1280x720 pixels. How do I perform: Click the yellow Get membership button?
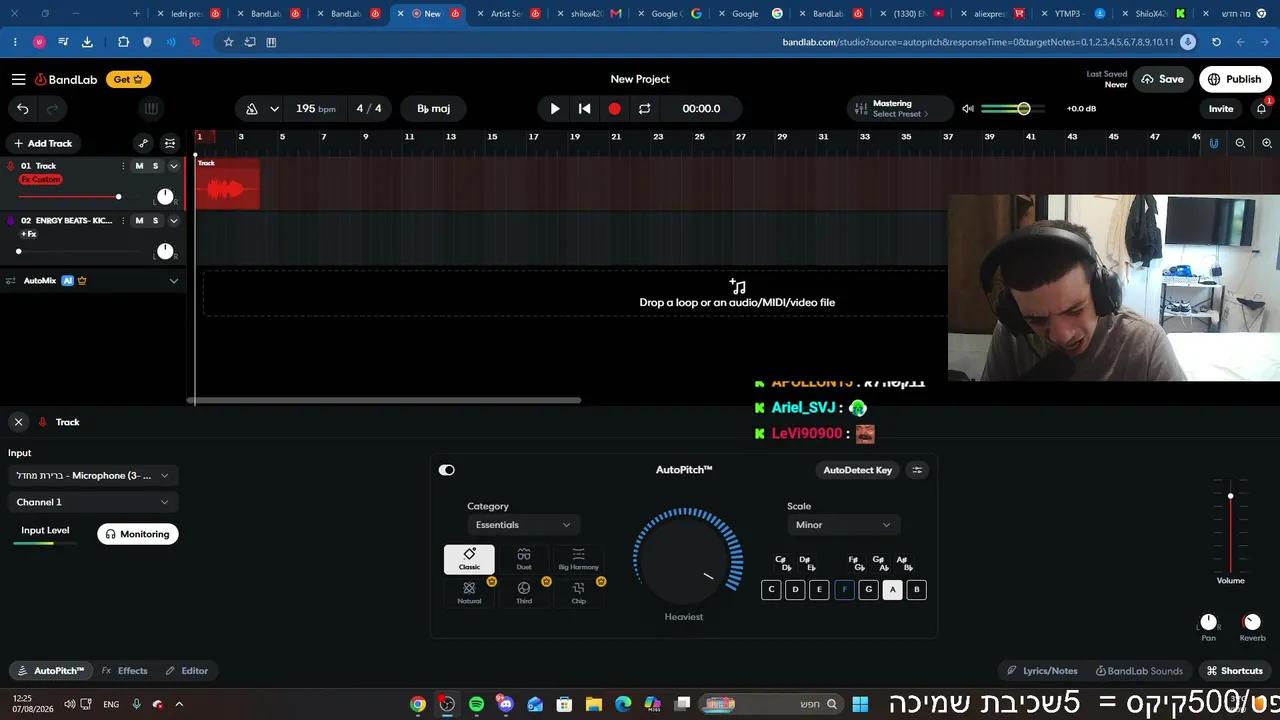click(x=128, y=79)
